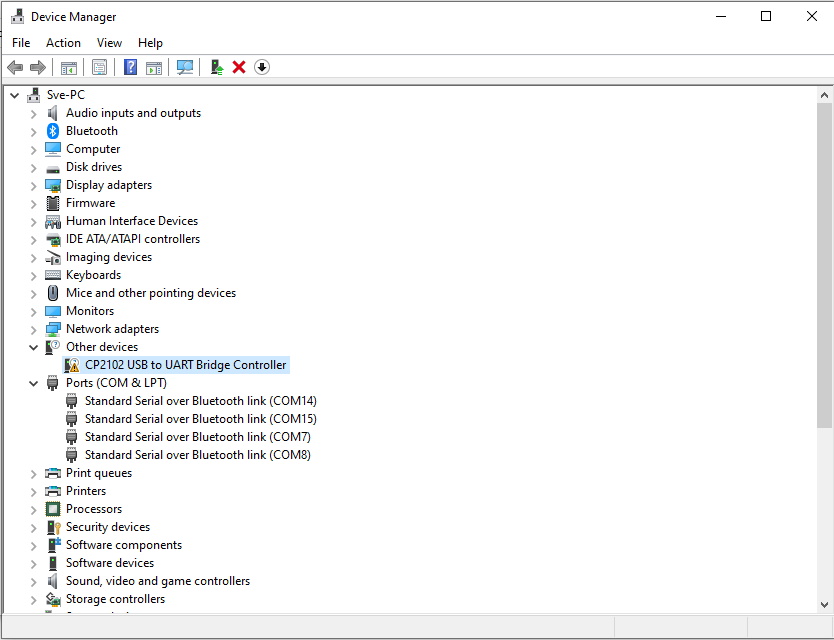Expand the Network adapters category
This screenshot has height=640, width=834.
33,329
